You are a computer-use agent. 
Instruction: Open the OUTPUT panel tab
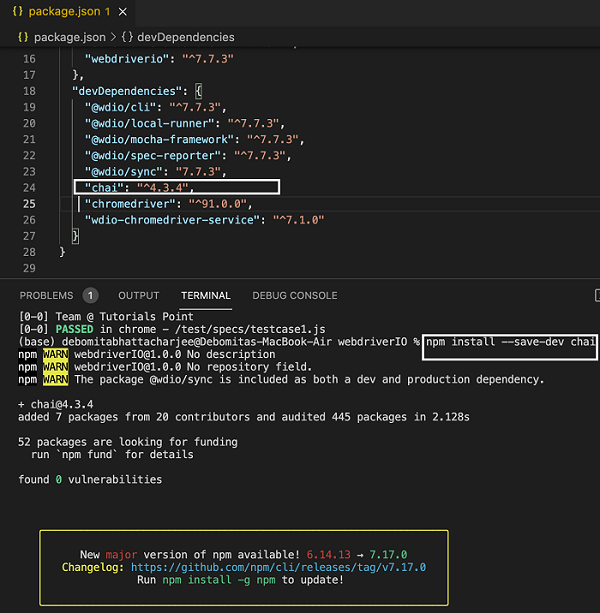(x=139, y=296)
